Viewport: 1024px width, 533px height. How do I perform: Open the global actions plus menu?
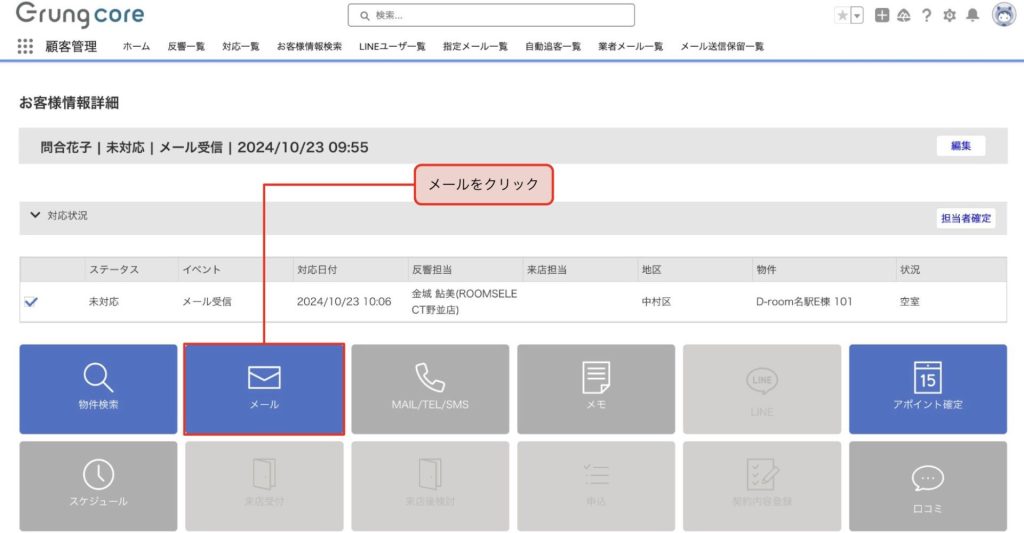pyautogui.click(x=882, y=15)
